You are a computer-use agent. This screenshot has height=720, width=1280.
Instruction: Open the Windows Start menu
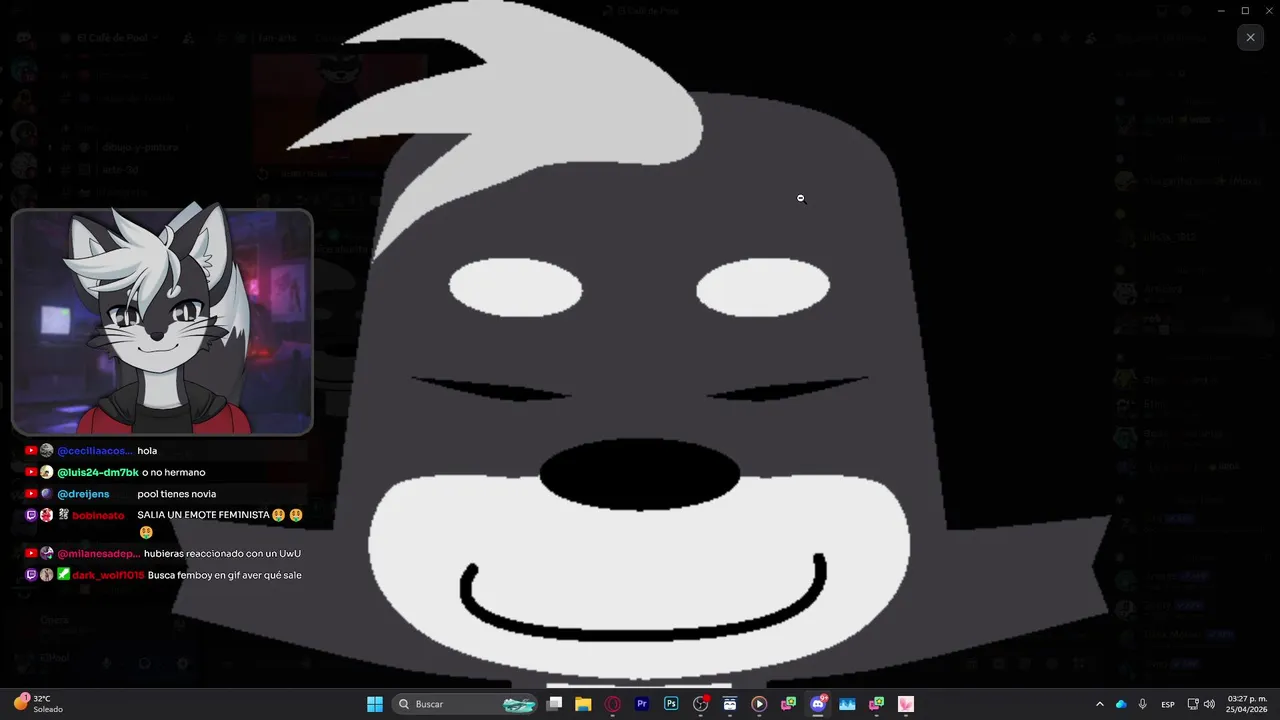pyautogui.click(x=375, y=704)
